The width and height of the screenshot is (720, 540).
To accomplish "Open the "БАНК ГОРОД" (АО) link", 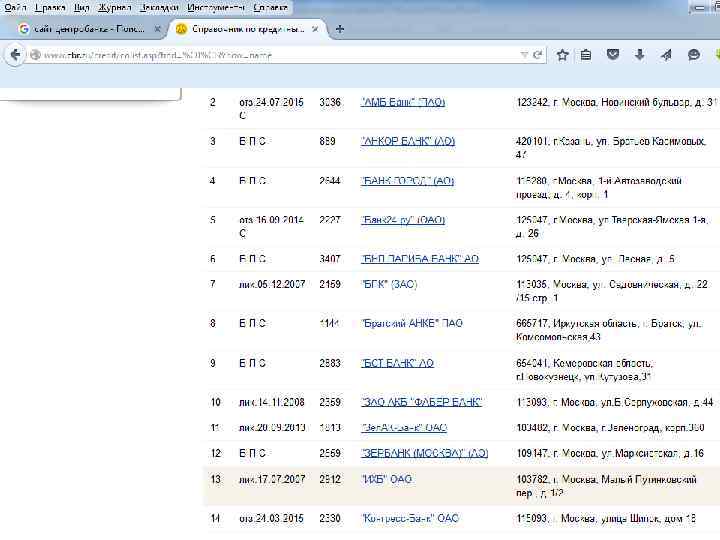I will coord(408,180).
